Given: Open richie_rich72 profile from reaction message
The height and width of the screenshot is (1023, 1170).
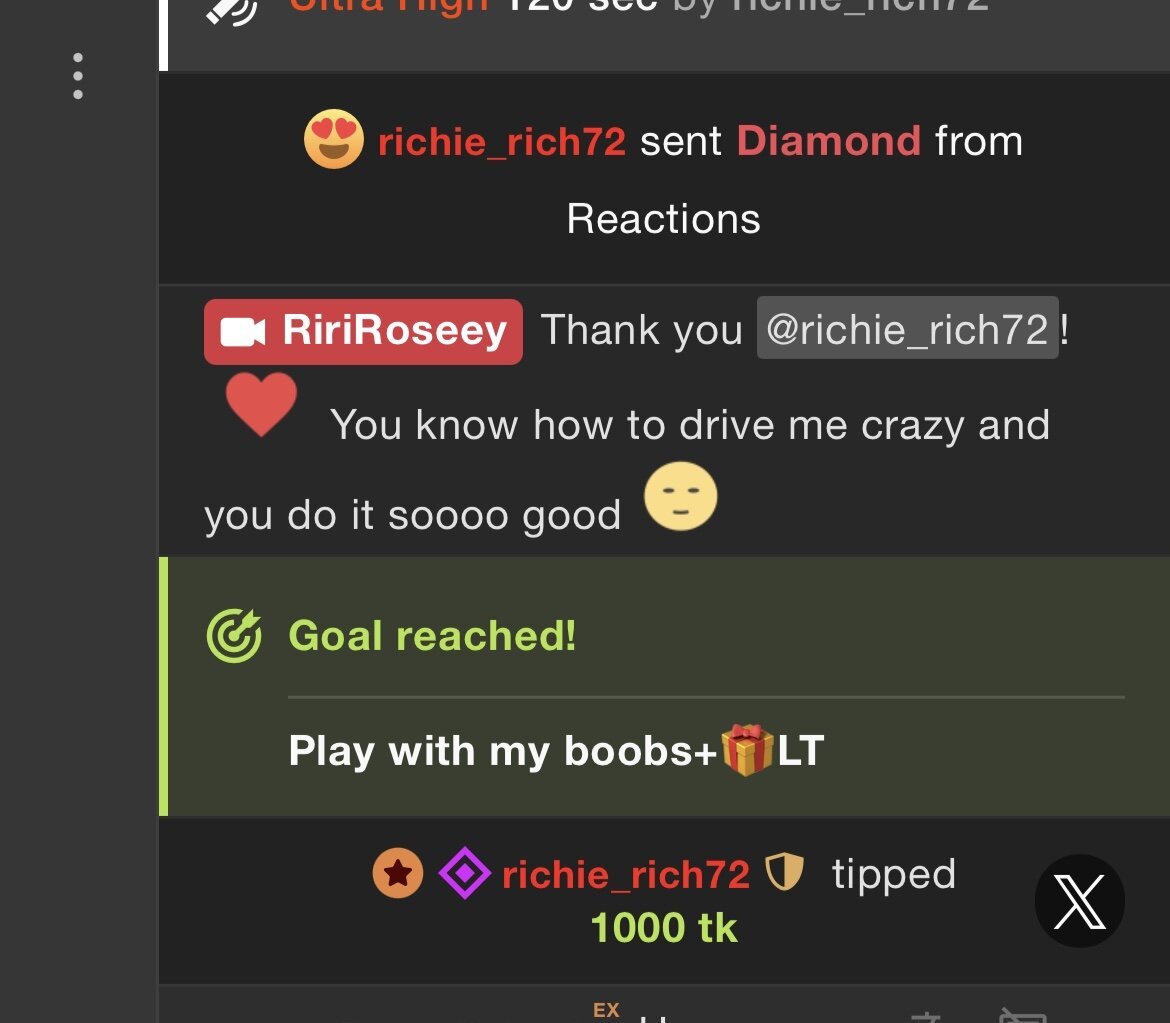Looking at the screenshot, I should (501, 141).
